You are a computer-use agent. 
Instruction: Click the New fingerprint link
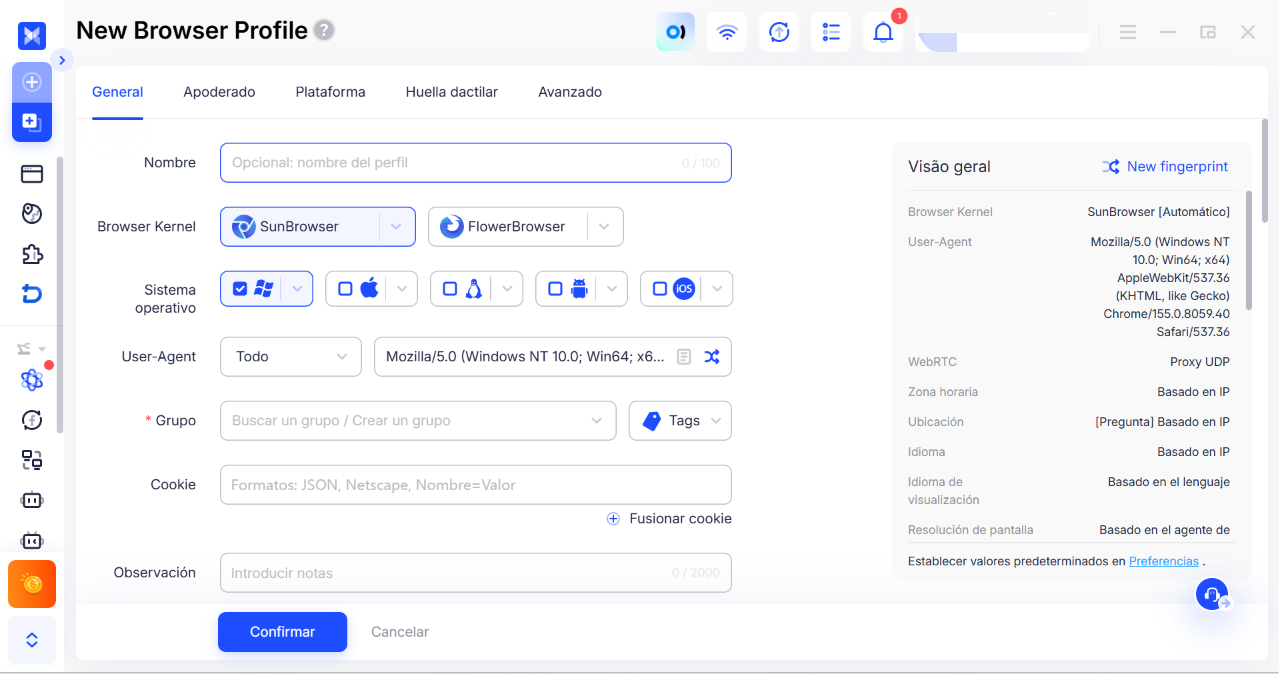point(1177,167)
